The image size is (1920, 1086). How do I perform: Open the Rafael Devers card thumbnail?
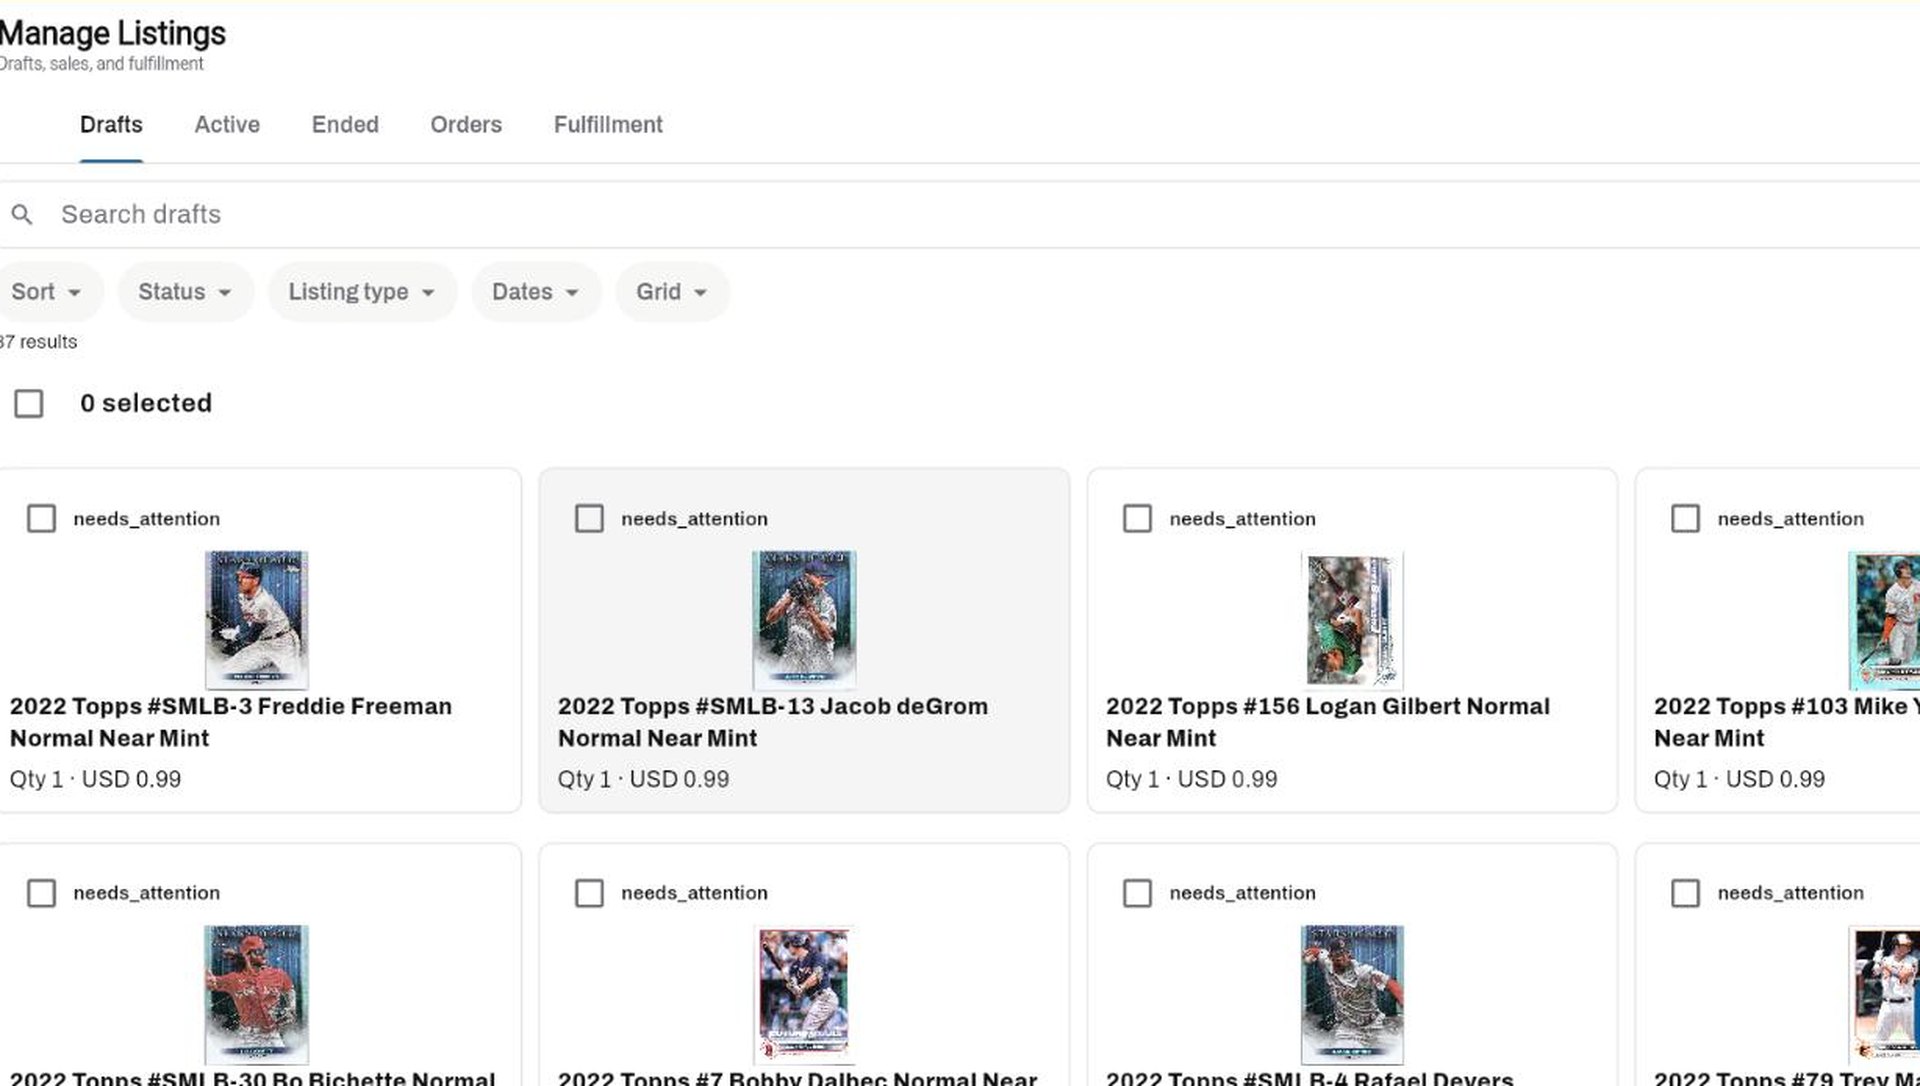[1352, 994]
